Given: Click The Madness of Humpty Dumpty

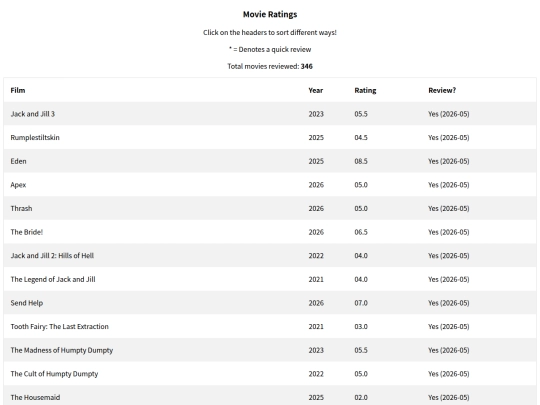Looking at the screenshot, I should click(62, 350).
